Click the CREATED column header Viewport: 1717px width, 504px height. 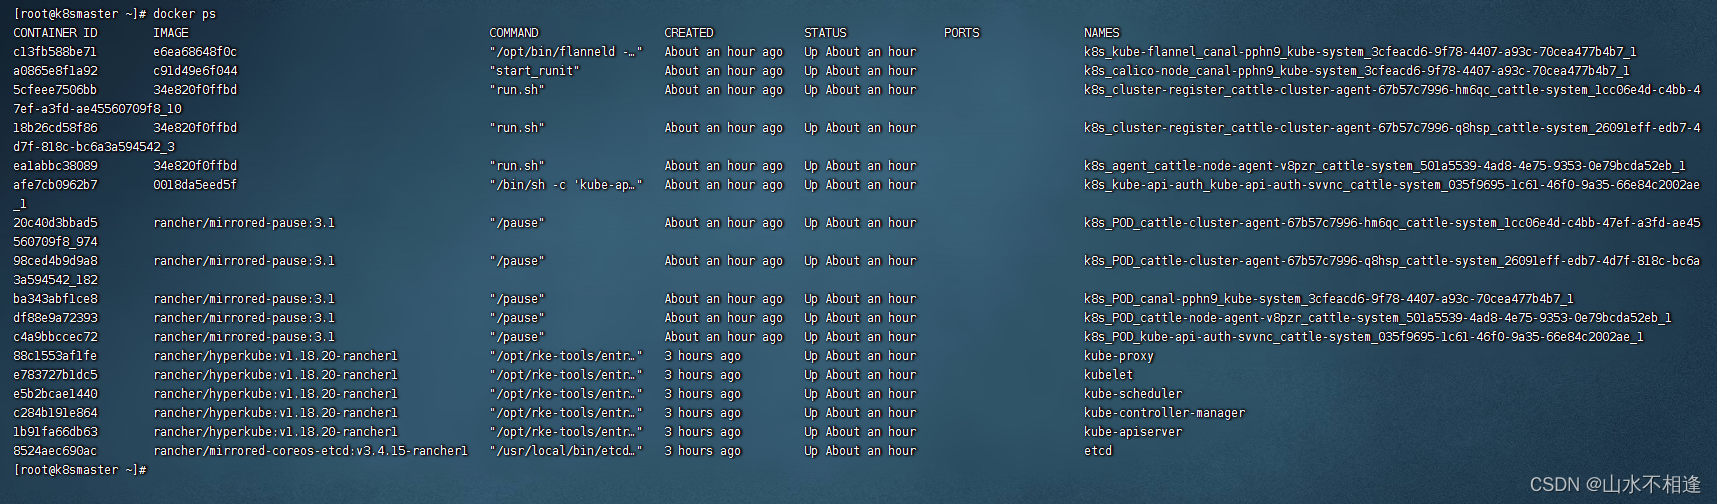[689, 33]
